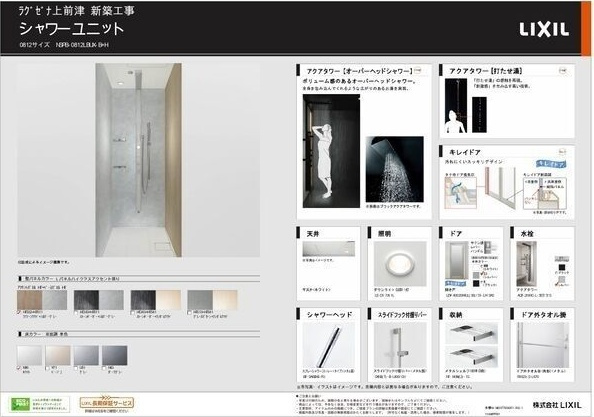The width and height of the screenshot is (594, 417).
Task: Pick the silver frame color in ドア card
Action: pyautogui.click(x=476, y=275)
